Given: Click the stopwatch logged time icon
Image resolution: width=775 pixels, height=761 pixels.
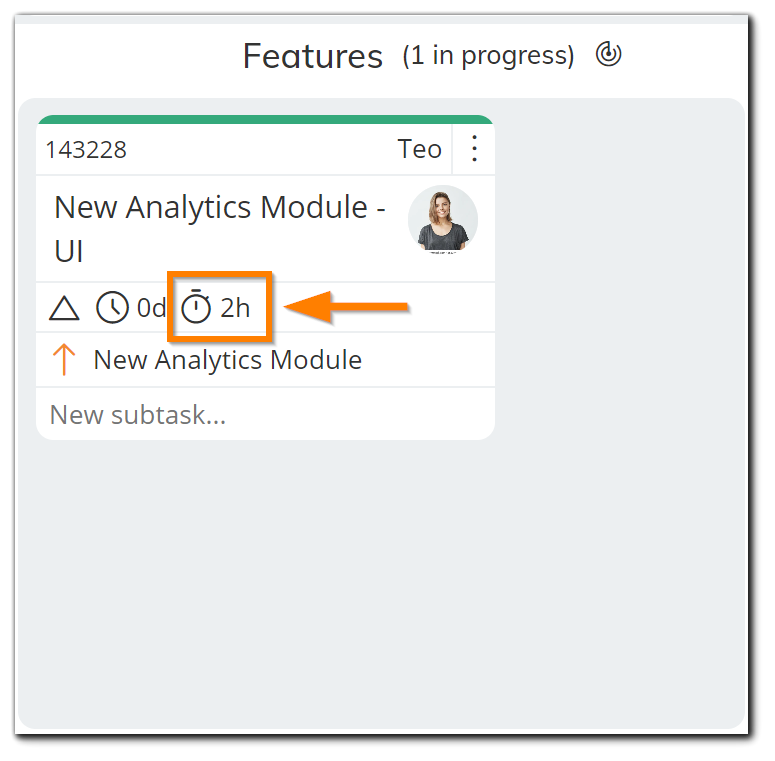Looking at the screenshot, I should 196,307.
